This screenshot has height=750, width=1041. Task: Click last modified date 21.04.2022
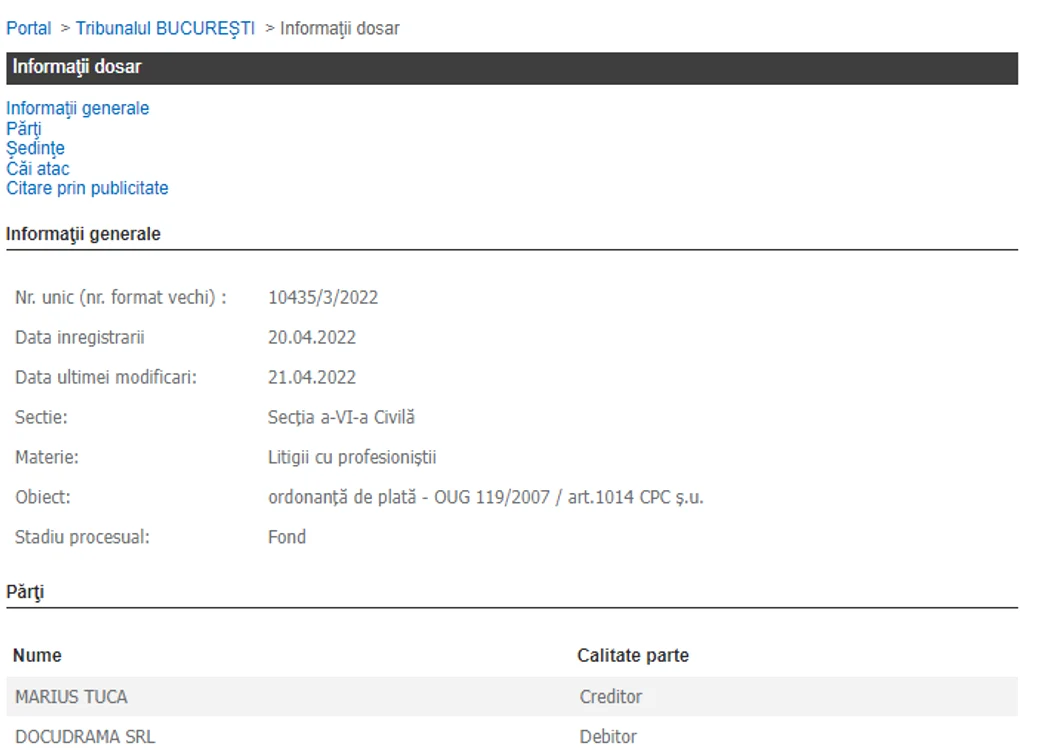coord(311,377)
